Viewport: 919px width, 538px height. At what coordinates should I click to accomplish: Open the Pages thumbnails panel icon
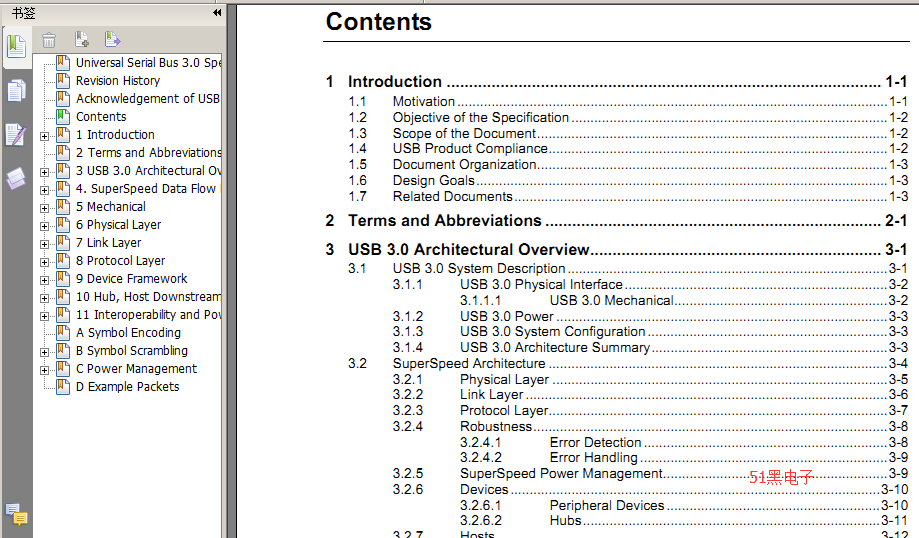(16, 90)
